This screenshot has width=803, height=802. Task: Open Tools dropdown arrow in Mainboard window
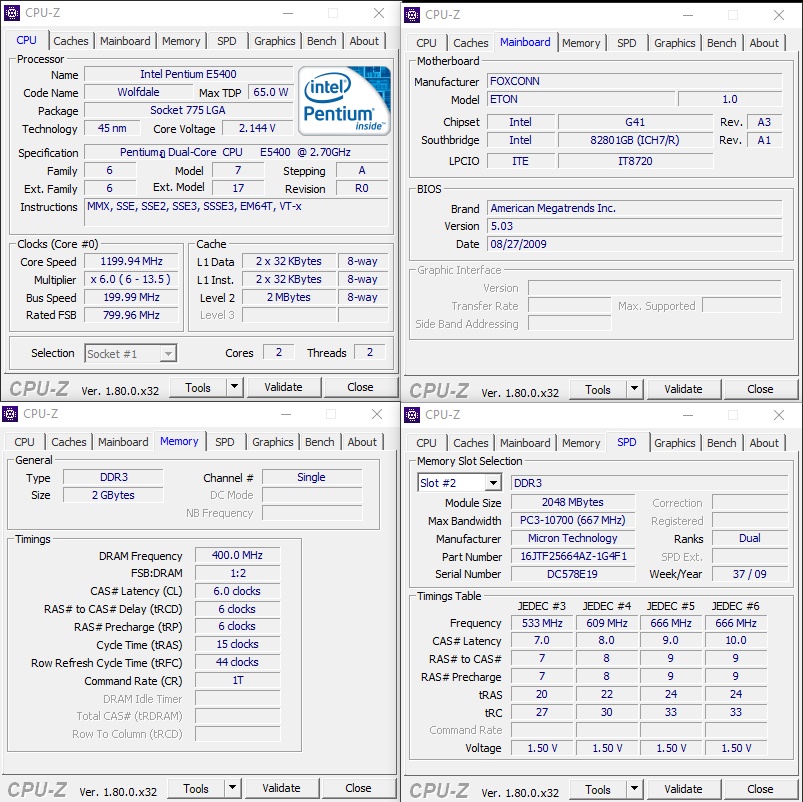[x=634, y=389]
